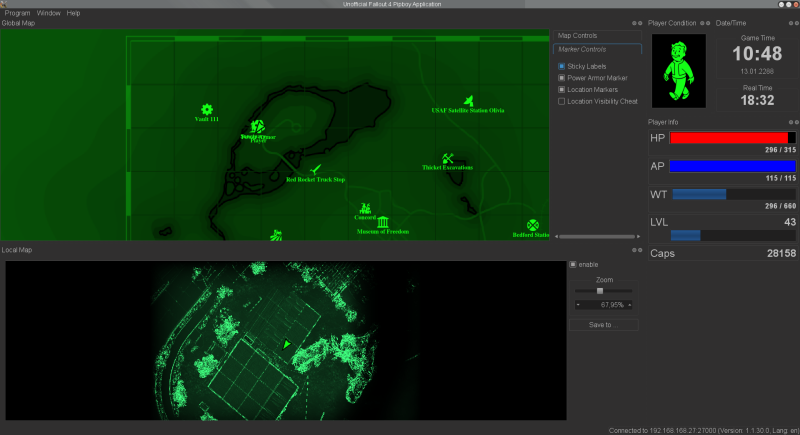Open the Help menu
800x435 pixels.
click(73, 13)
